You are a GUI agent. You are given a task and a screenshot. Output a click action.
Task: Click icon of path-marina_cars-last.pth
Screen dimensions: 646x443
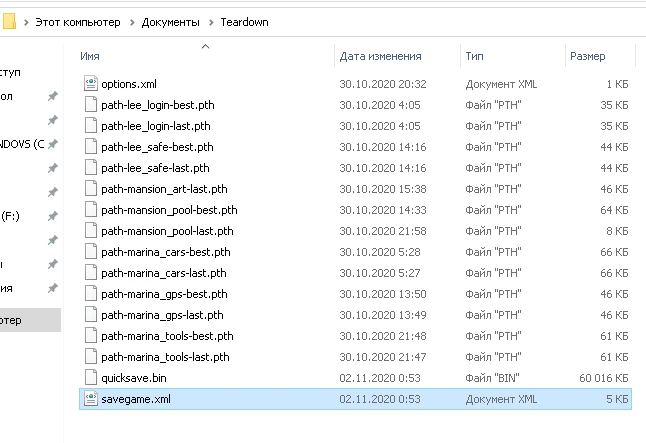[91, 273]
